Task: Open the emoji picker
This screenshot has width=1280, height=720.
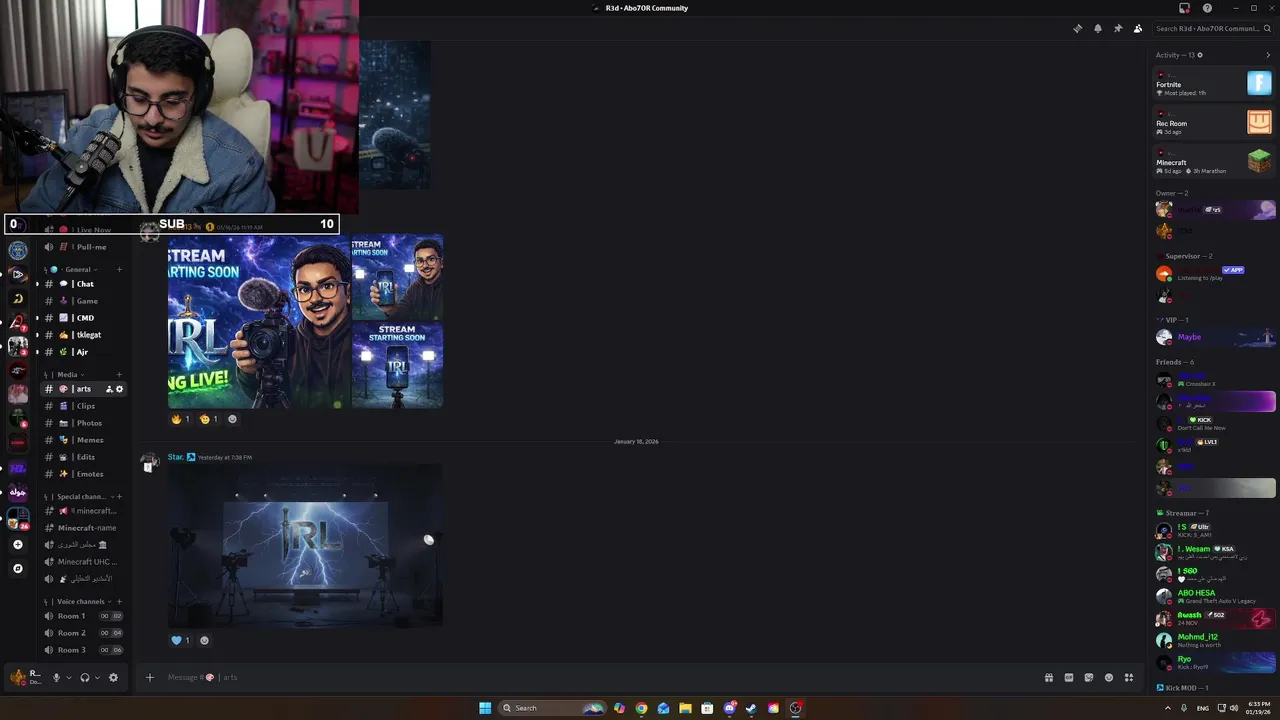Action: (1108, 677)
